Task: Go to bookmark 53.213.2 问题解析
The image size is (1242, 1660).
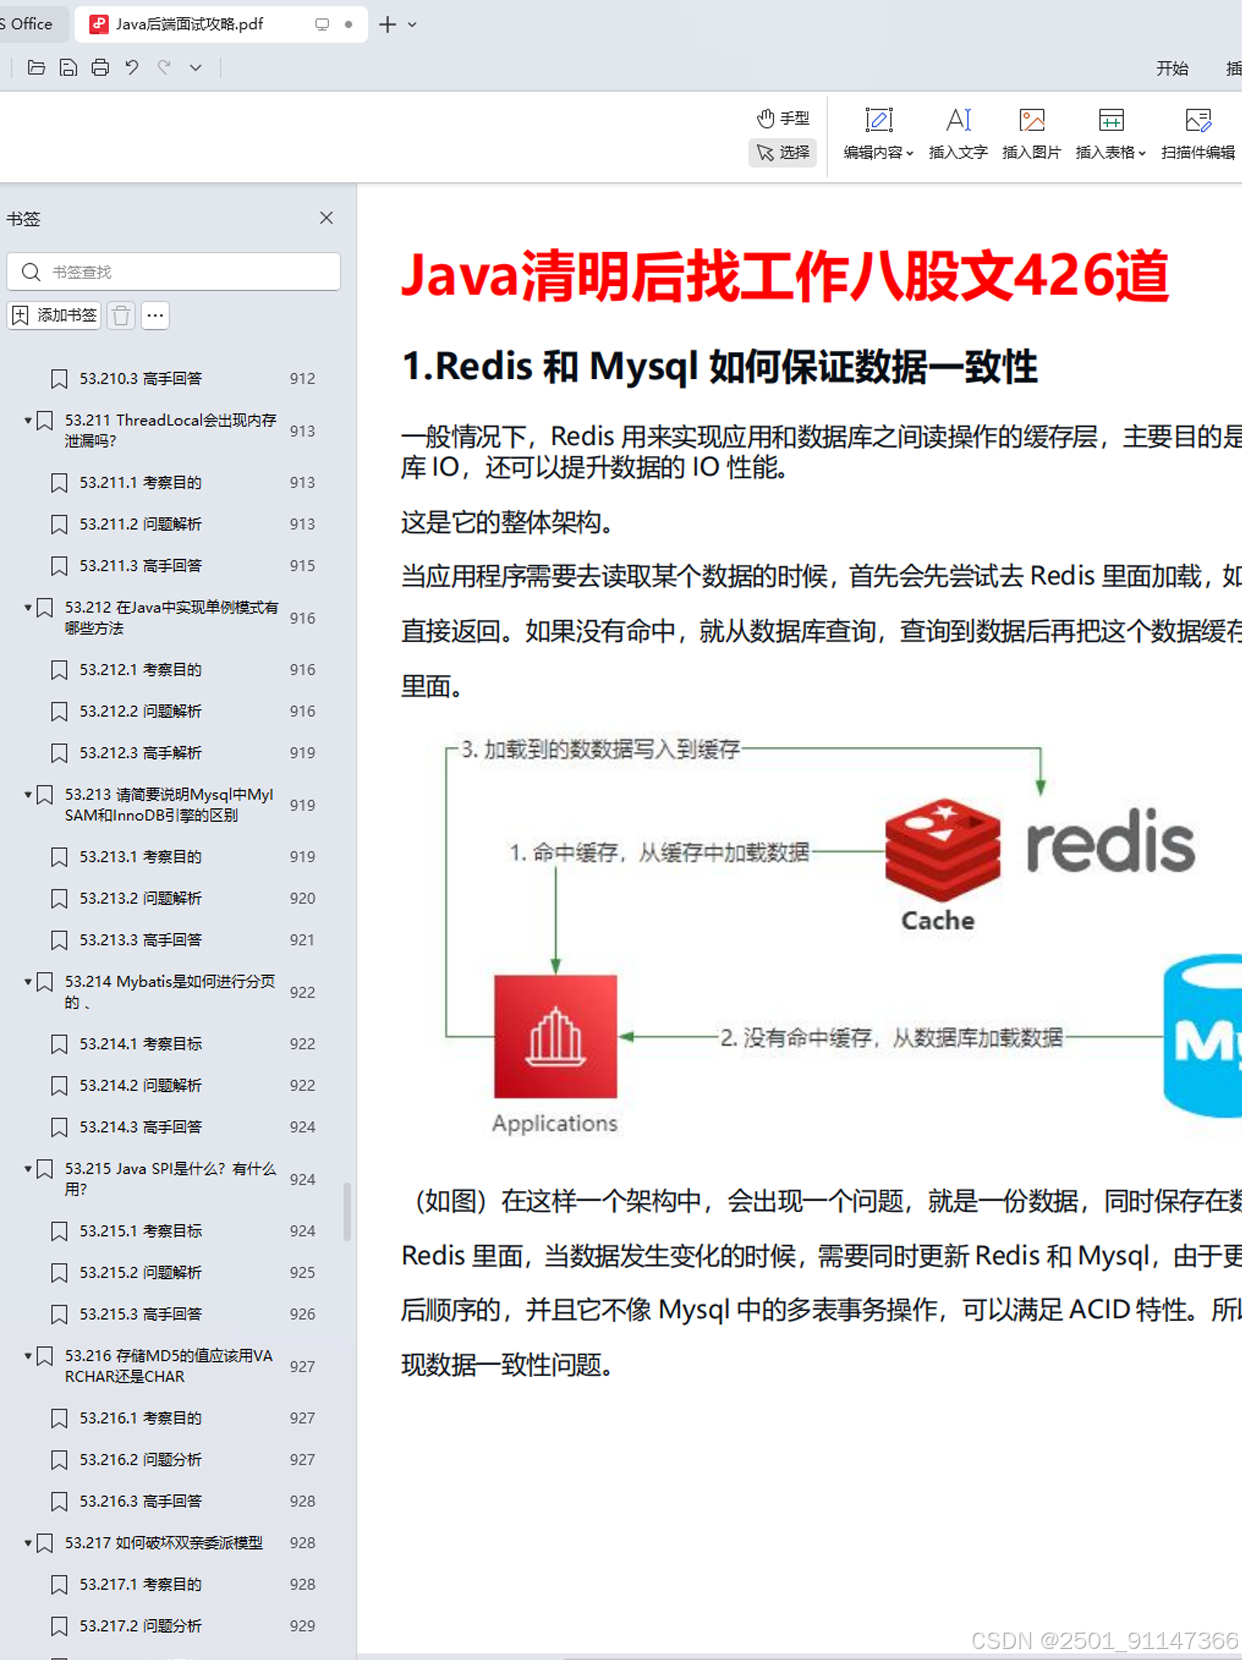Action: (x=141, y=898)
